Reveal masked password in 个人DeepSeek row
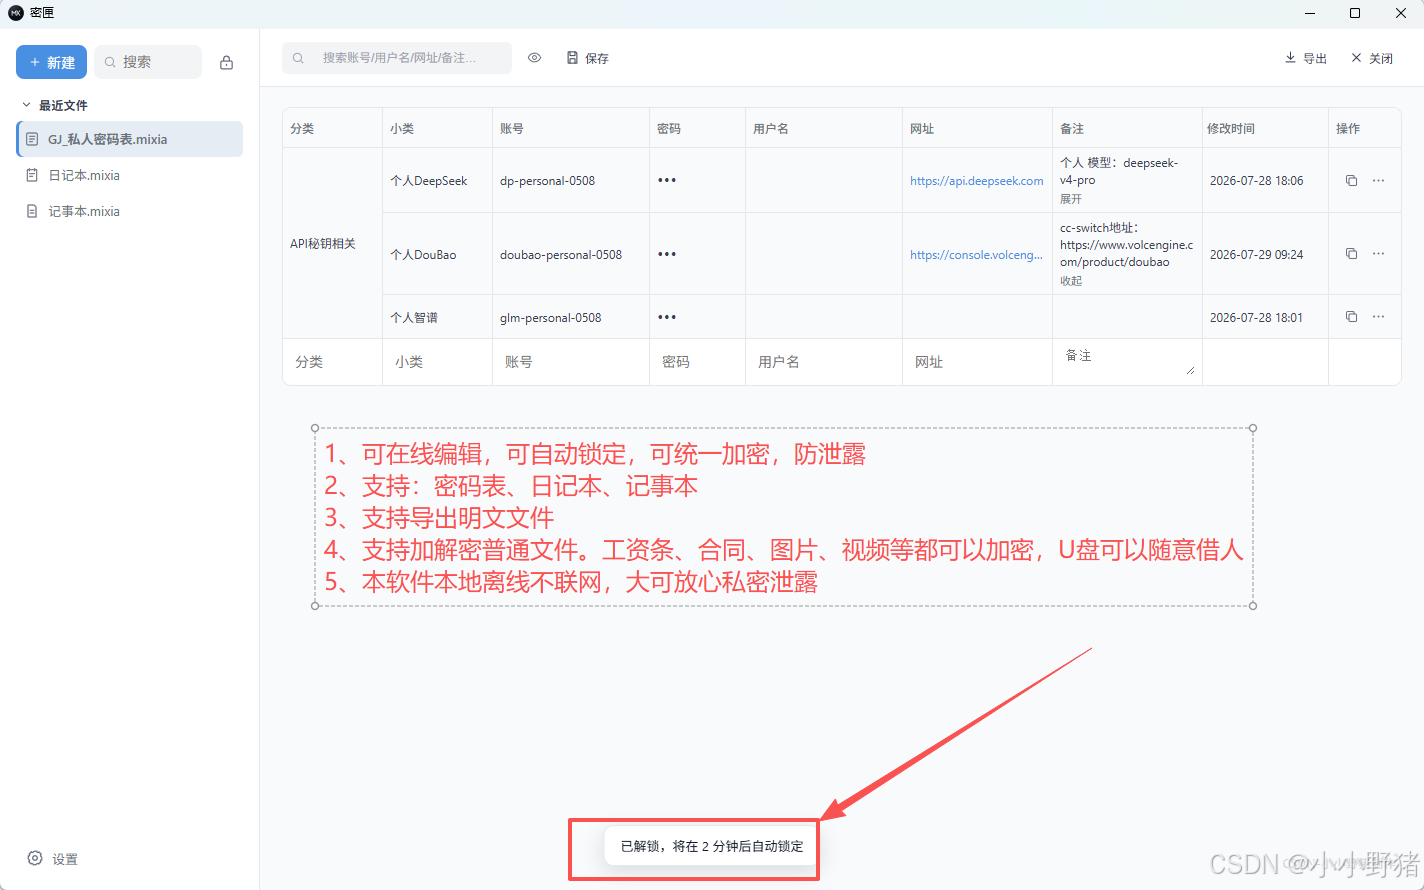The image size is (1424, 890). coord(667,180)
